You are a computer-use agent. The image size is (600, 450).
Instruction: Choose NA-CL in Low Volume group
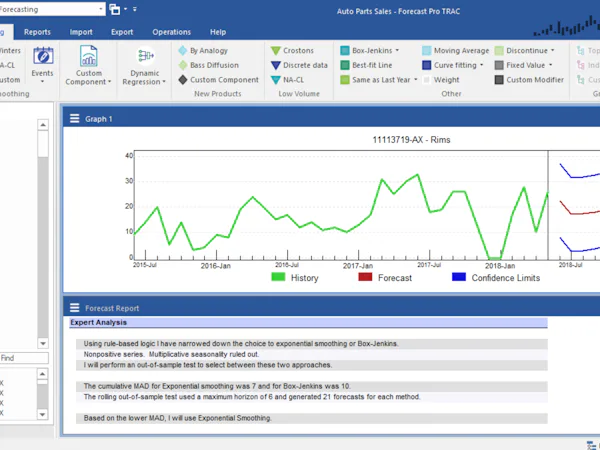click(x=287, y=80)
